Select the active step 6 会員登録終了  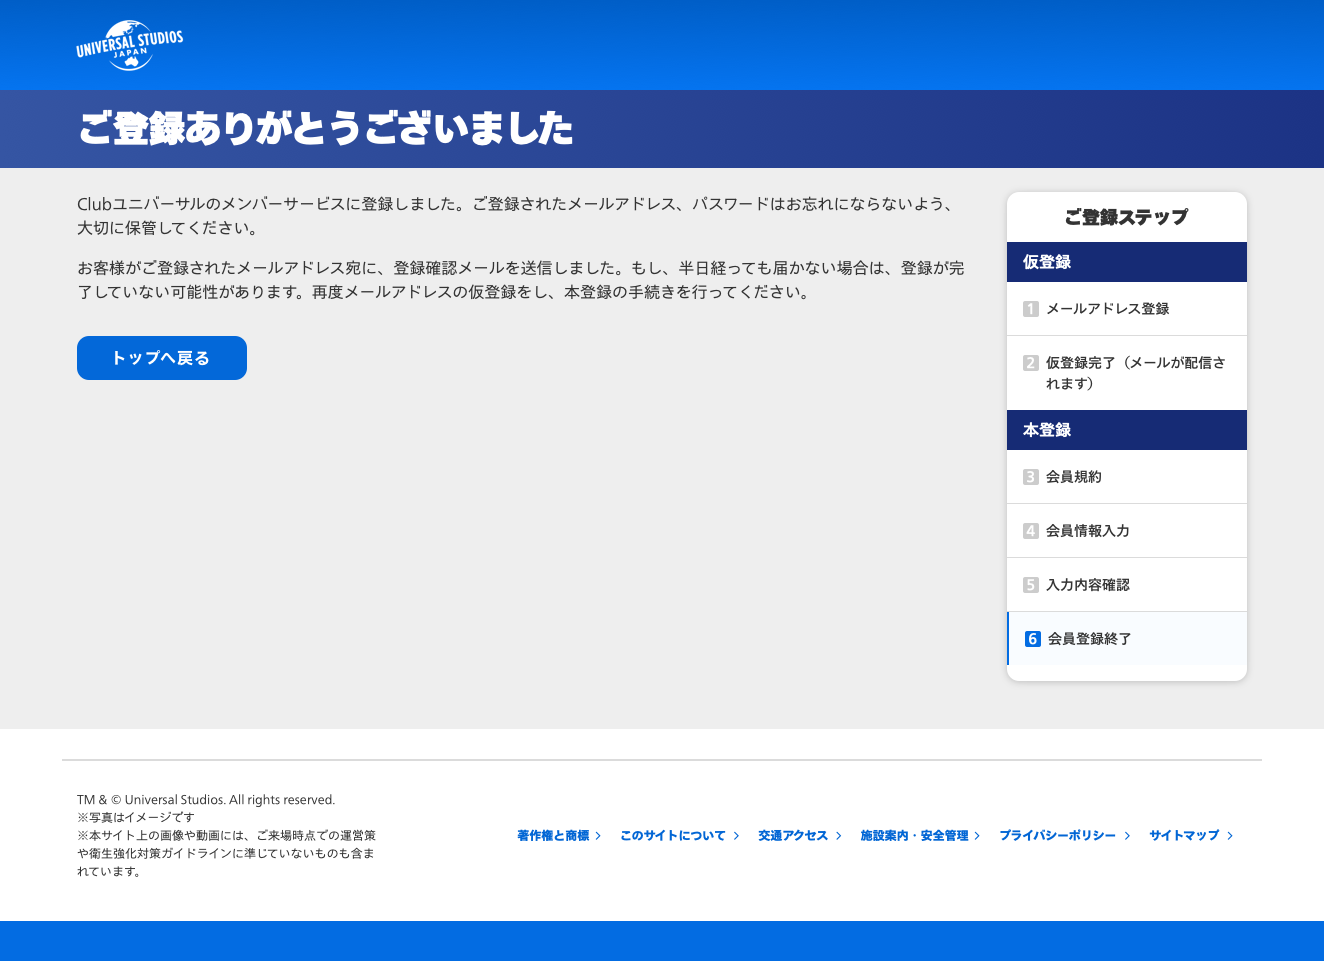1127,639
